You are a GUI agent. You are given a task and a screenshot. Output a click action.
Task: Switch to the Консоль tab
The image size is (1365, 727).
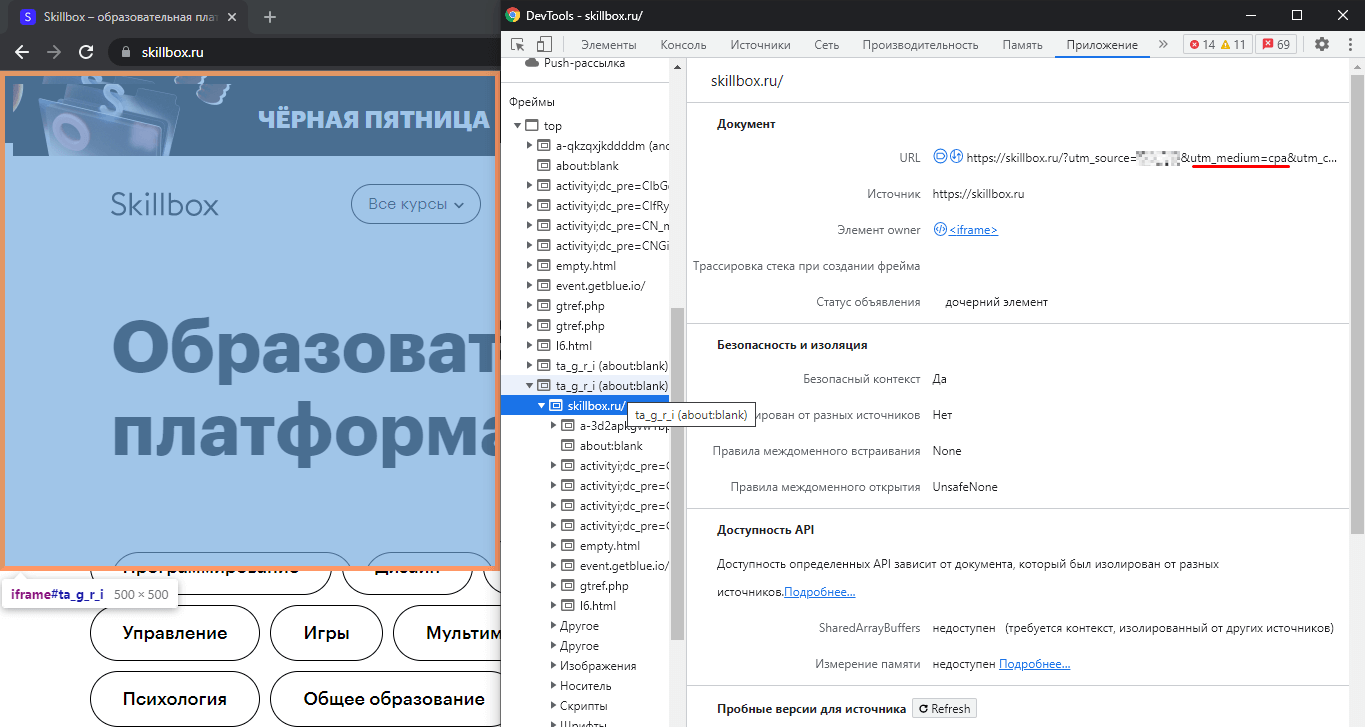(683, 45)
